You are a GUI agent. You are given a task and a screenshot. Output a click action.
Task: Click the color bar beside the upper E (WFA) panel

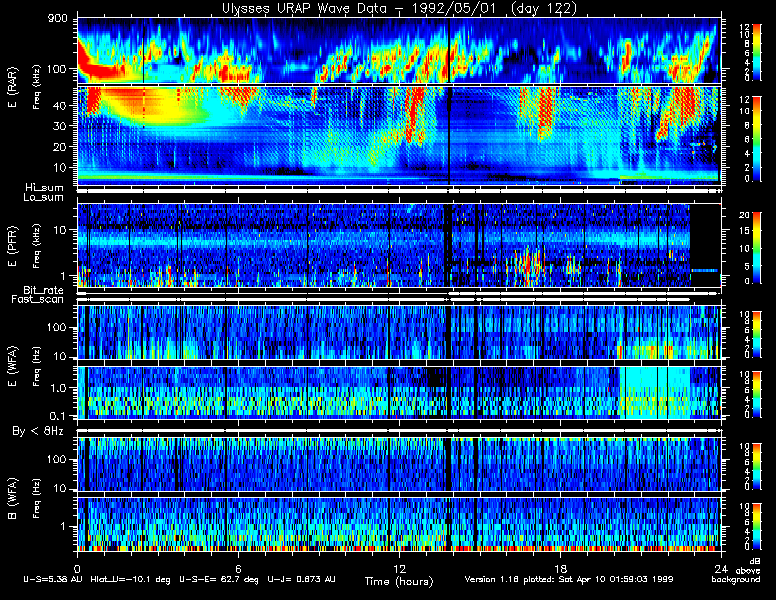[757, 334]
